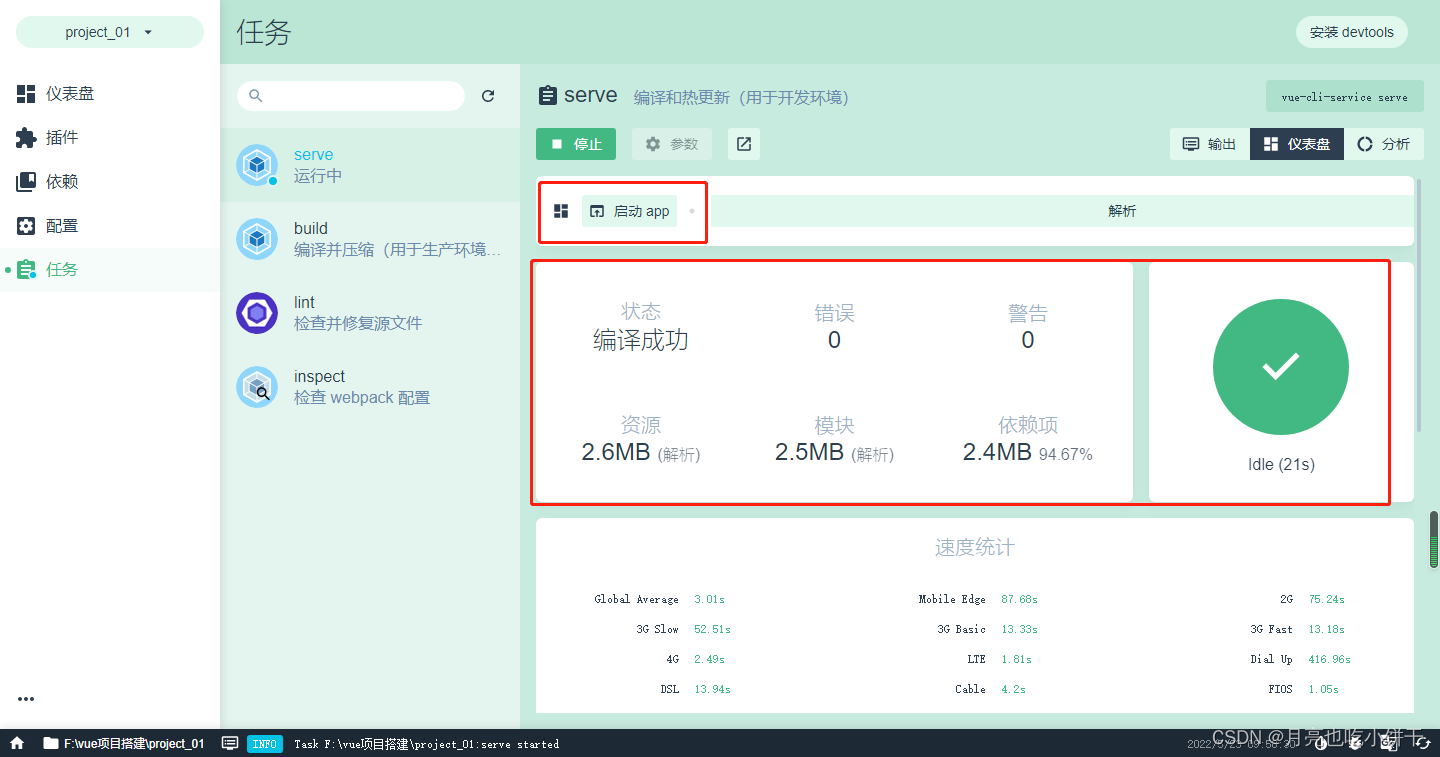Select the build task in list
This screenshot has height=757, width=1440.
(x=370, y=239)
